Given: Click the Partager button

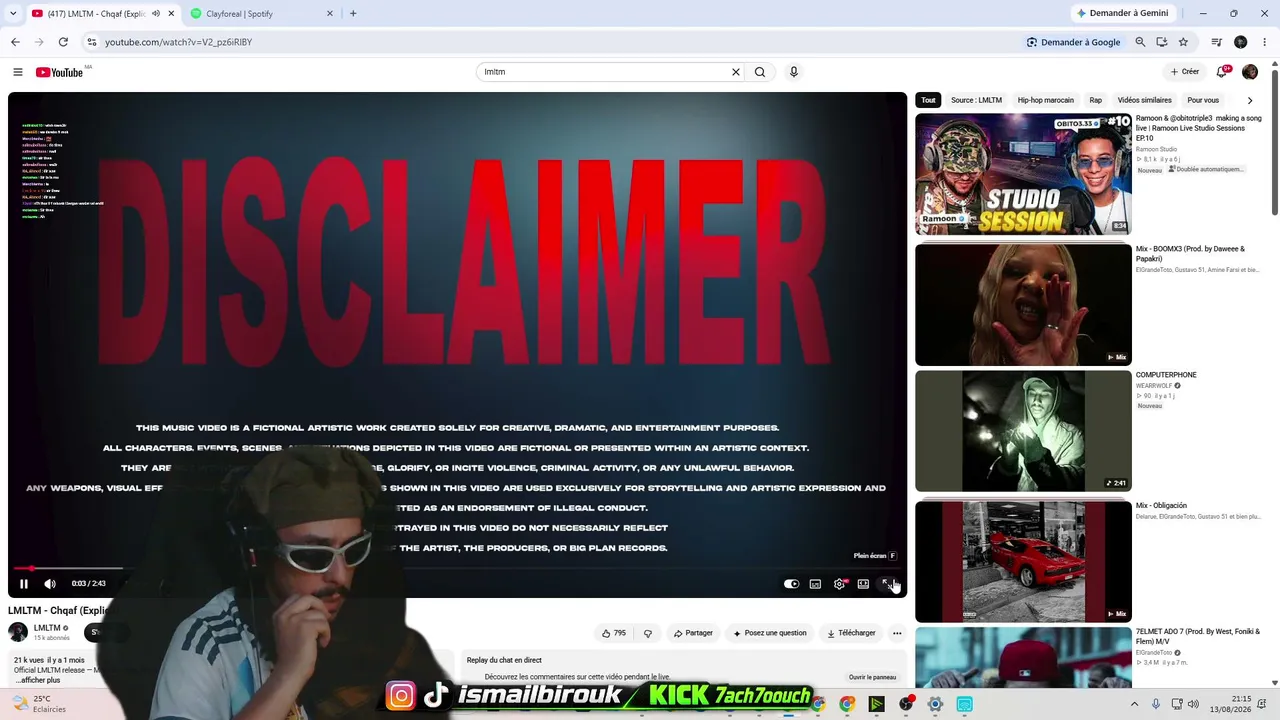Looking at the screenshot, I should 693,633.
